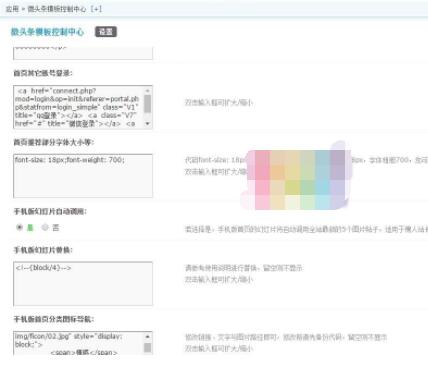
Task: Click the scrollbar thumb in the ficon/02.jpg textarea
Action: click(147, 348)
